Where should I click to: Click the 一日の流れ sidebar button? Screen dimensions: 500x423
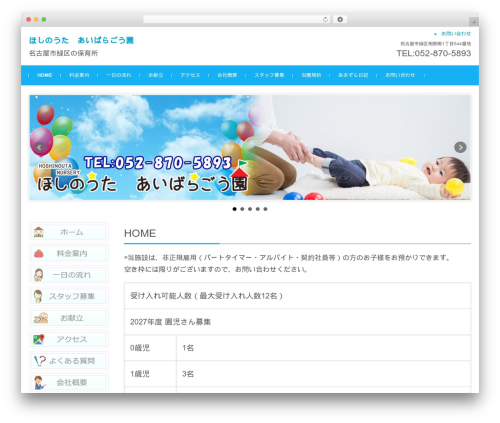(69, 275)
